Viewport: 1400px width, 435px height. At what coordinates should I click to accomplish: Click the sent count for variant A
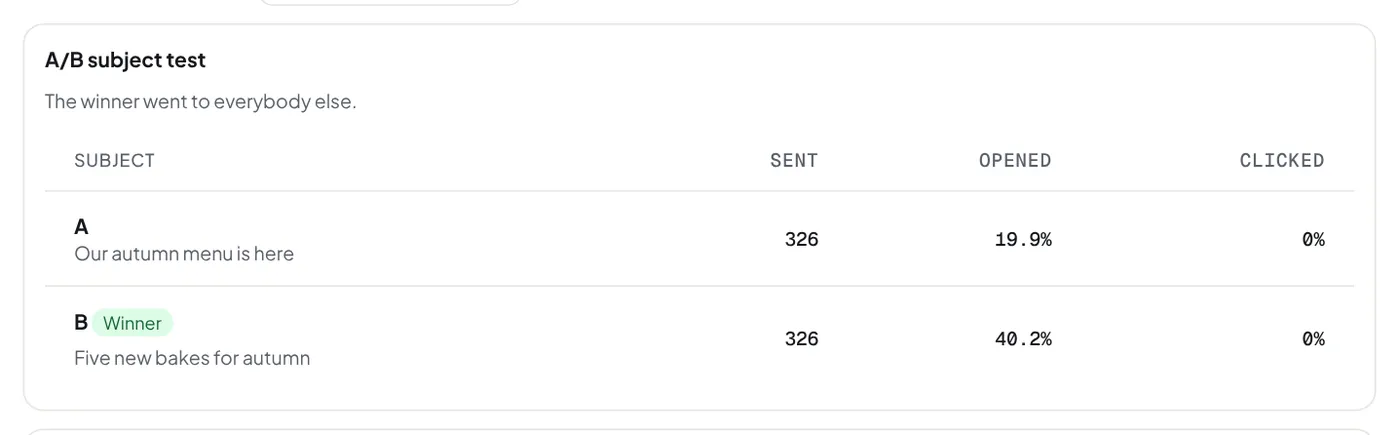(x=801, y=240)
